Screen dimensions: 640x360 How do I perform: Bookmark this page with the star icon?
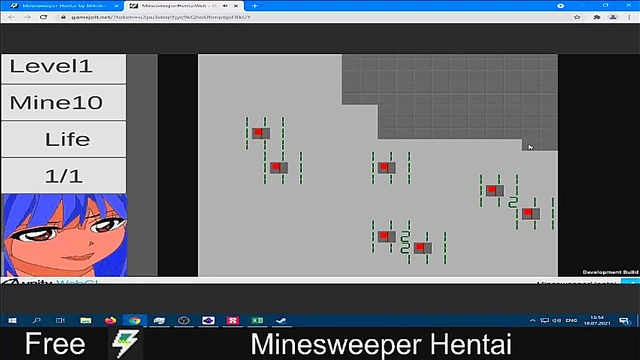[577, 17]
